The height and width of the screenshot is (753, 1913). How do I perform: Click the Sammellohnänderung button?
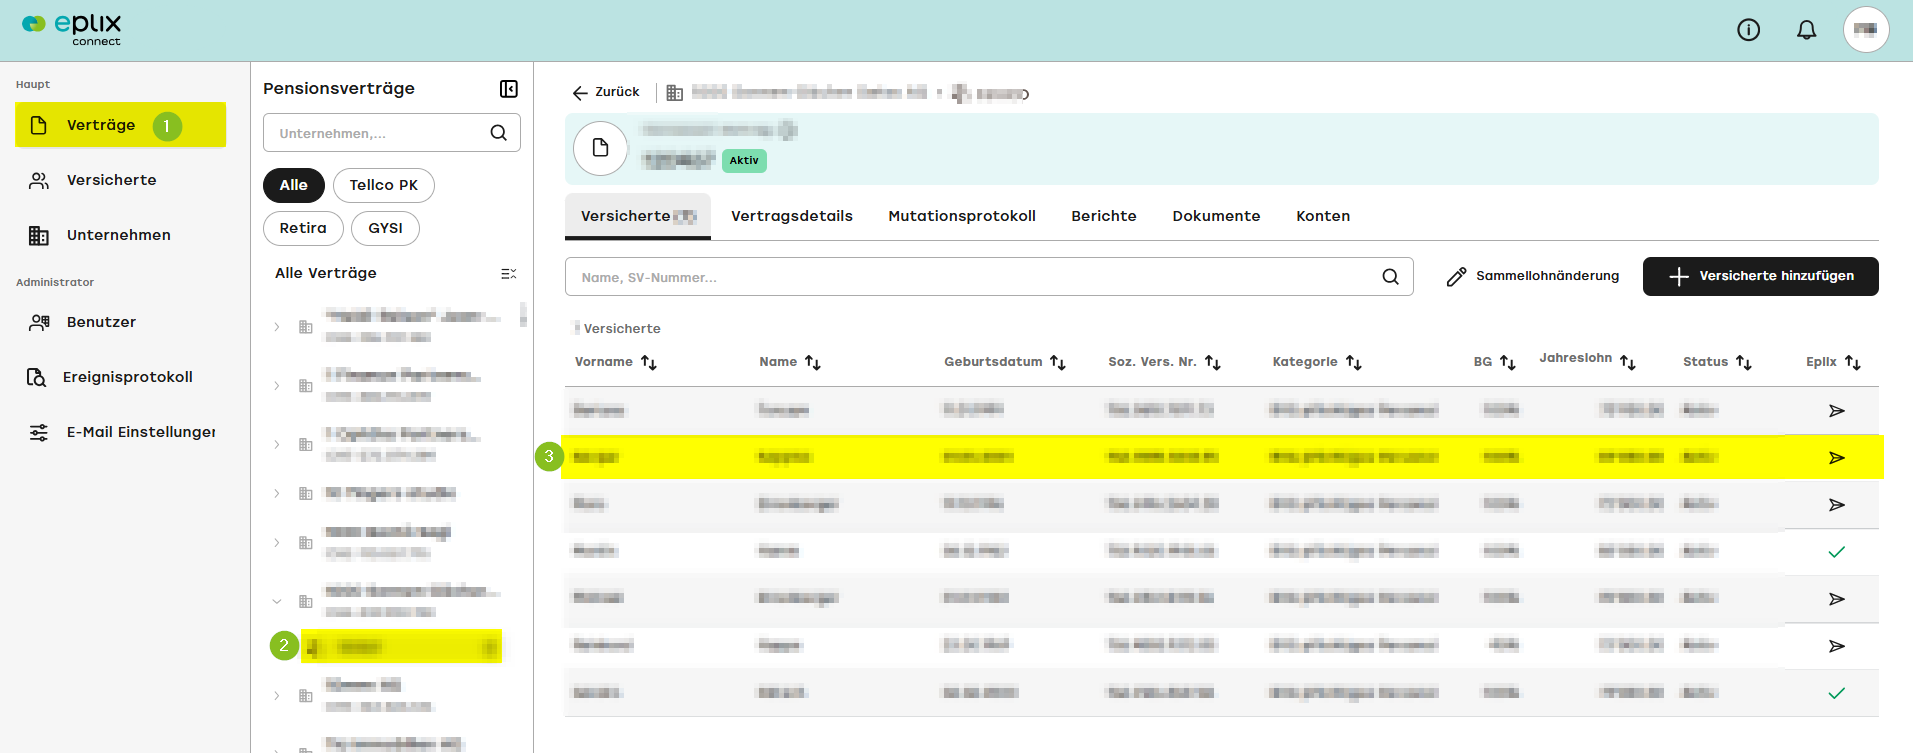(1533, 276)
